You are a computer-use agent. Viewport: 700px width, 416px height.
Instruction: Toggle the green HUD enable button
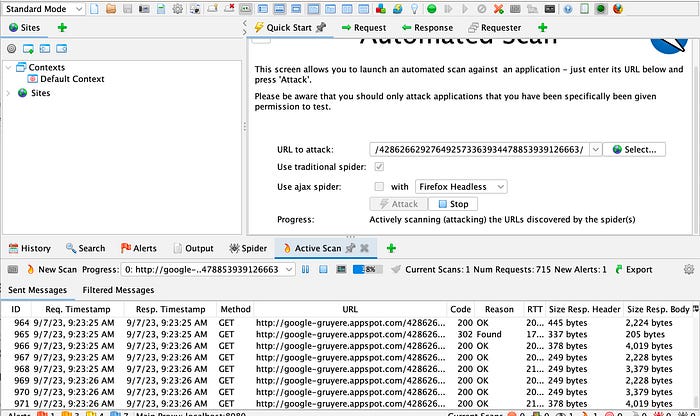pos(601,8)
